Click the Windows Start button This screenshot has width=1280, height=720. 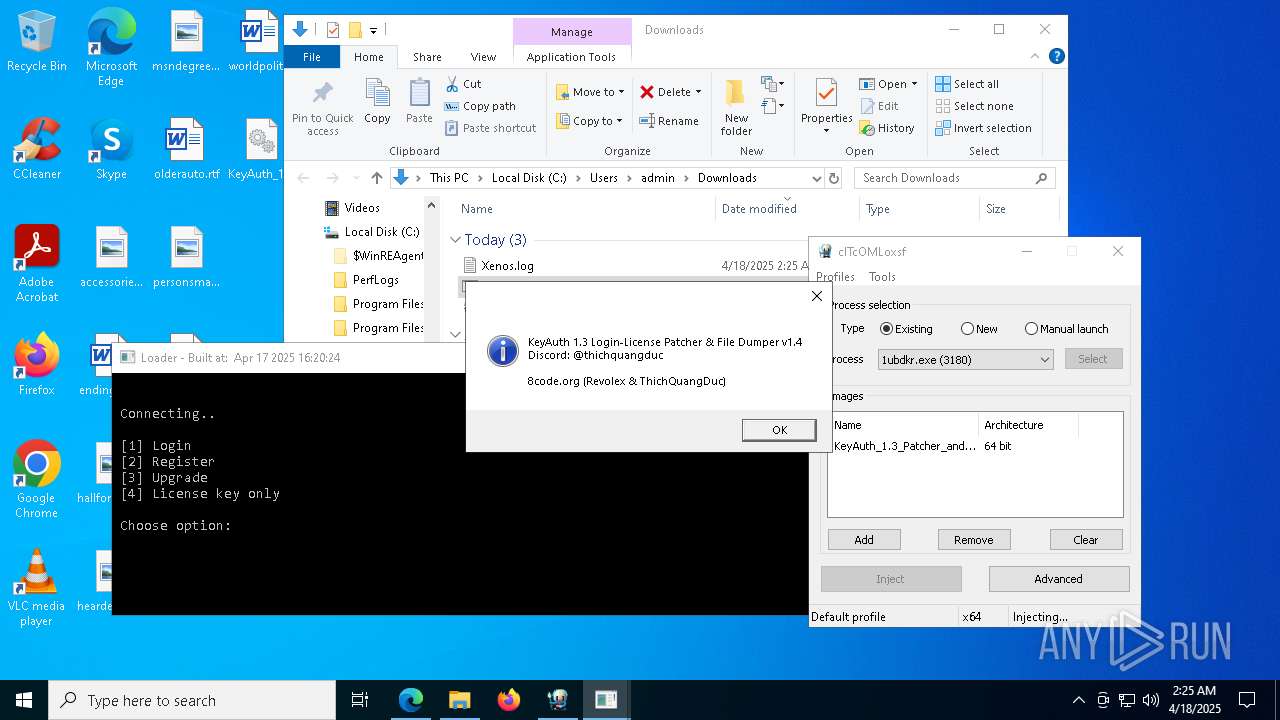(24, 700)
